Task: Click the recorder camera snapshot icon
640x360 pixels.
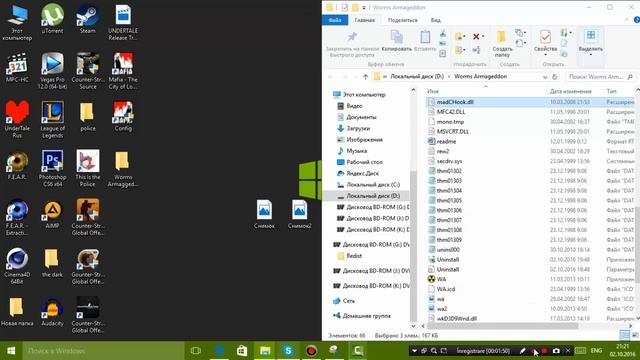Action: tap(556, 351)
